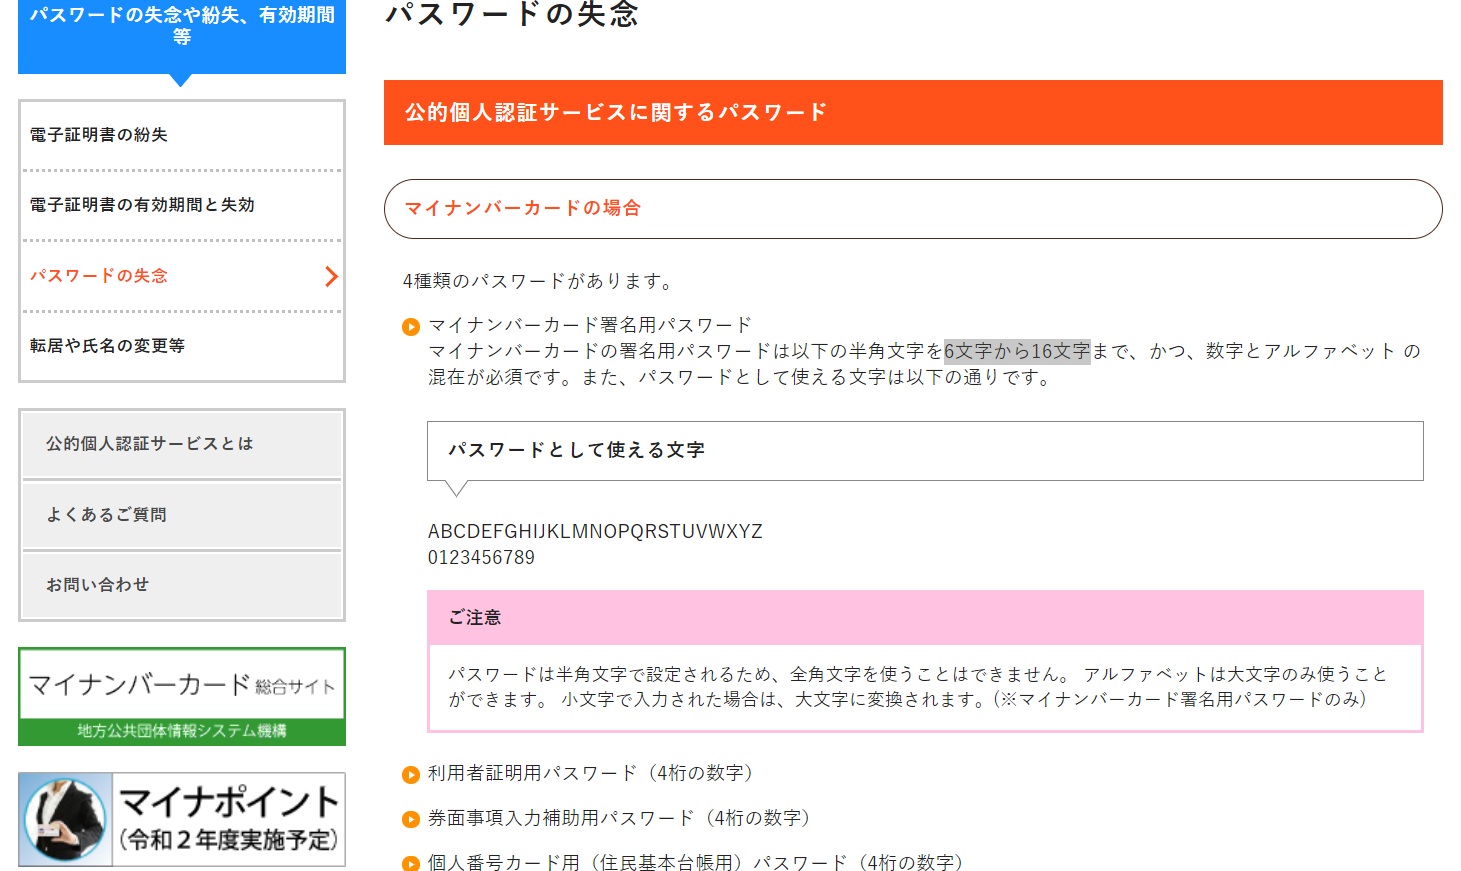
Task: Click orange bullet beside 利用者証明用パスワード
Action: [411, 775]
